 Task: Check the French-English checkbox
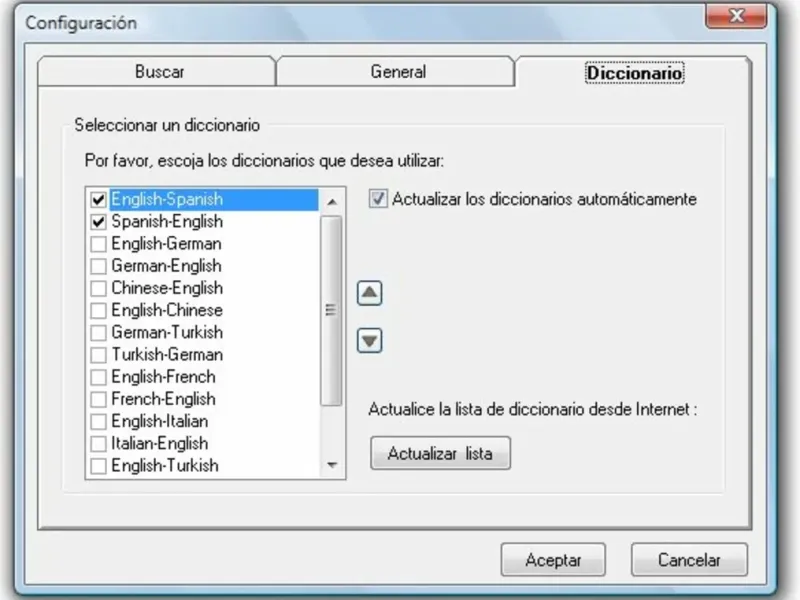[98, 399]
